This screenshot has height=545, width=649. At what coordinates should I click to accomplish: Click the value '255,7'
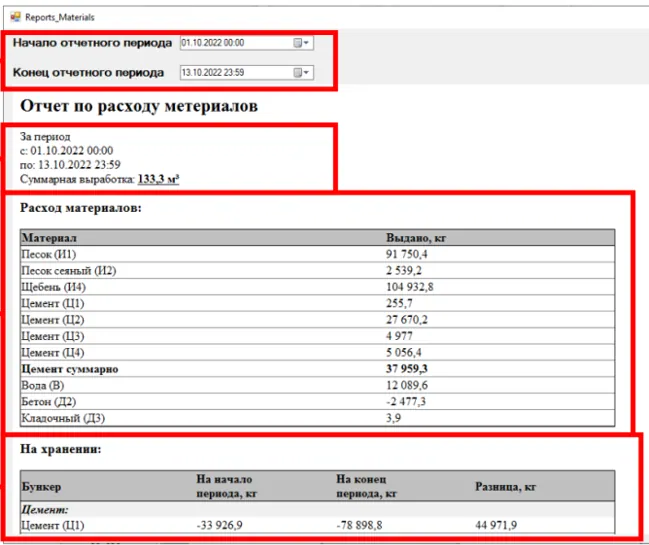pos(399,303)
